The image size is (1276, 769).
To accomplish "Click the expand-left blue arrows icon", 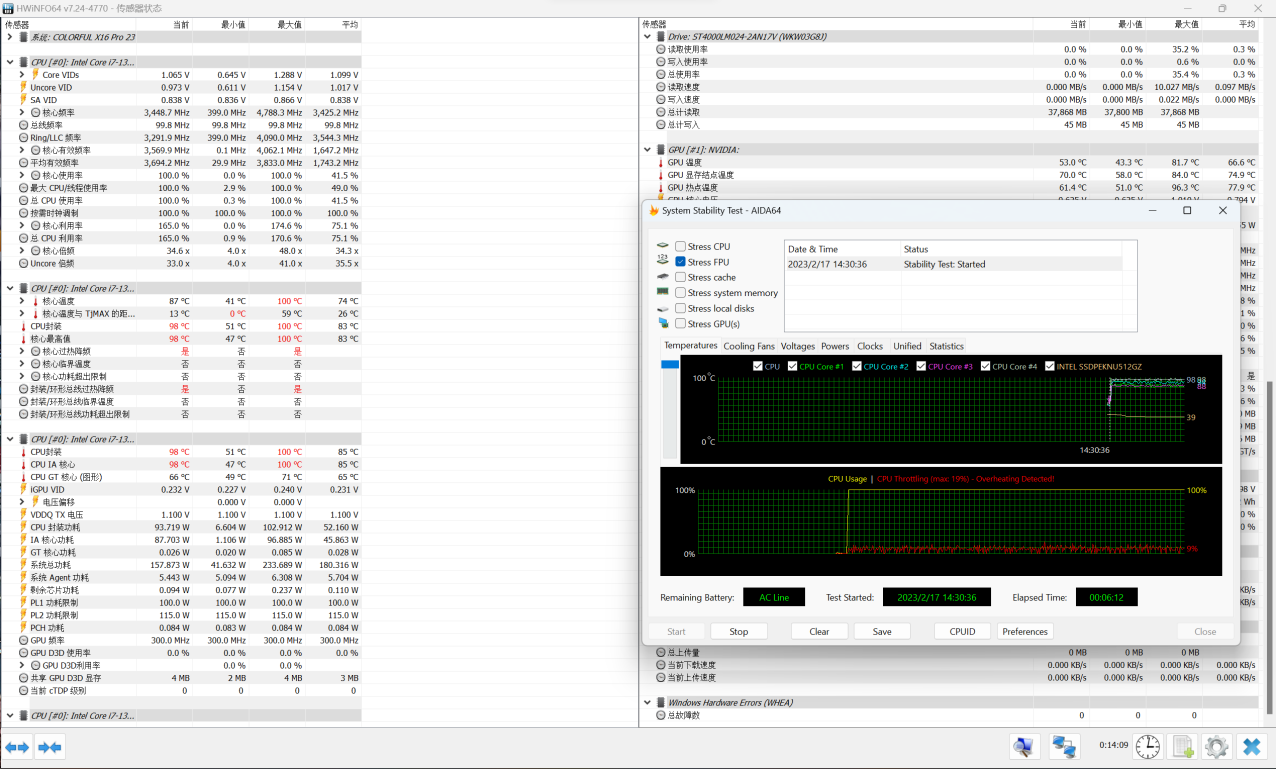I will click(17, 747).
